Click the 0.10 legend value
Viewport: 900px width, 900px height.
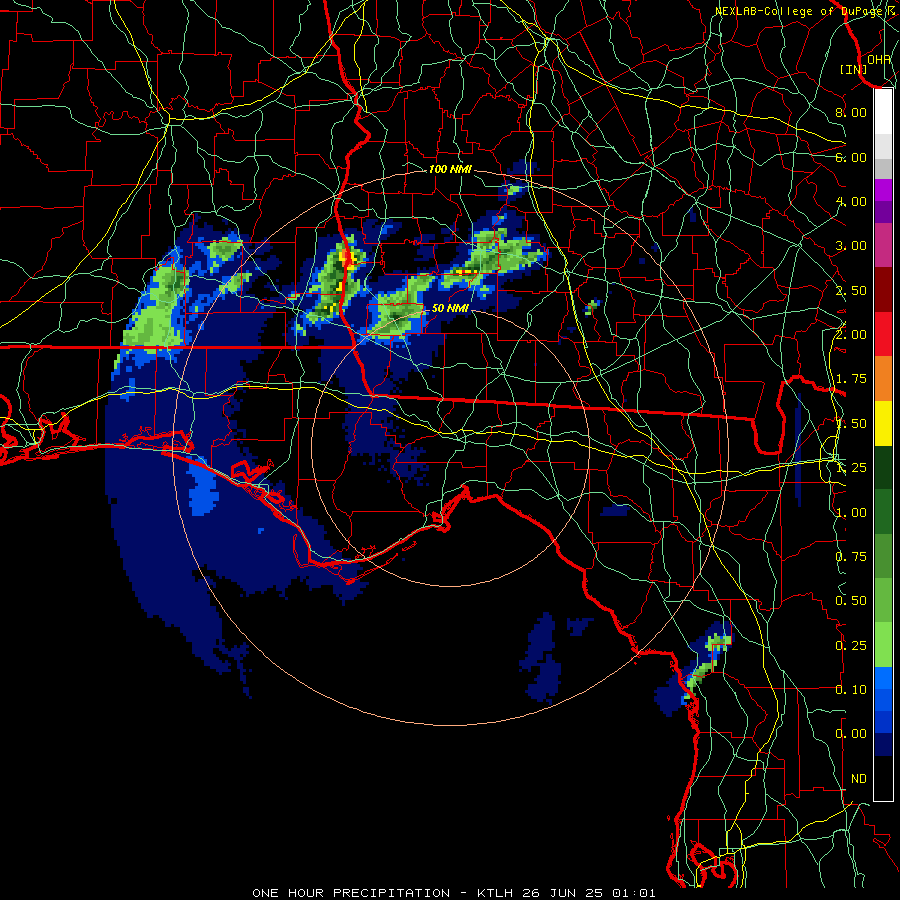[851, 690]
